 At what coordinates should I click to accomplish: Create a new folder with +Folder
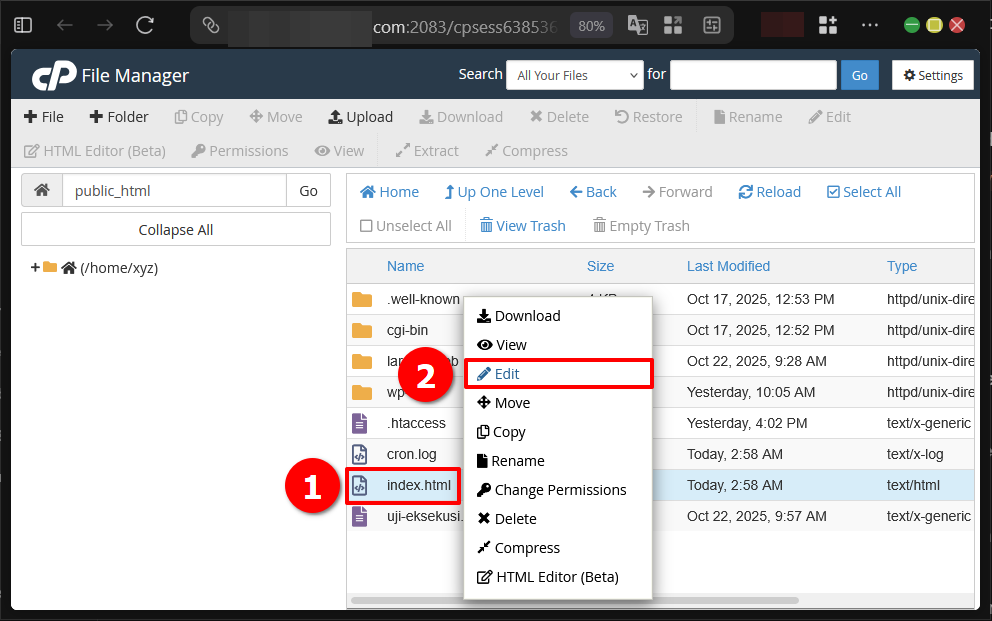(118, 116)
